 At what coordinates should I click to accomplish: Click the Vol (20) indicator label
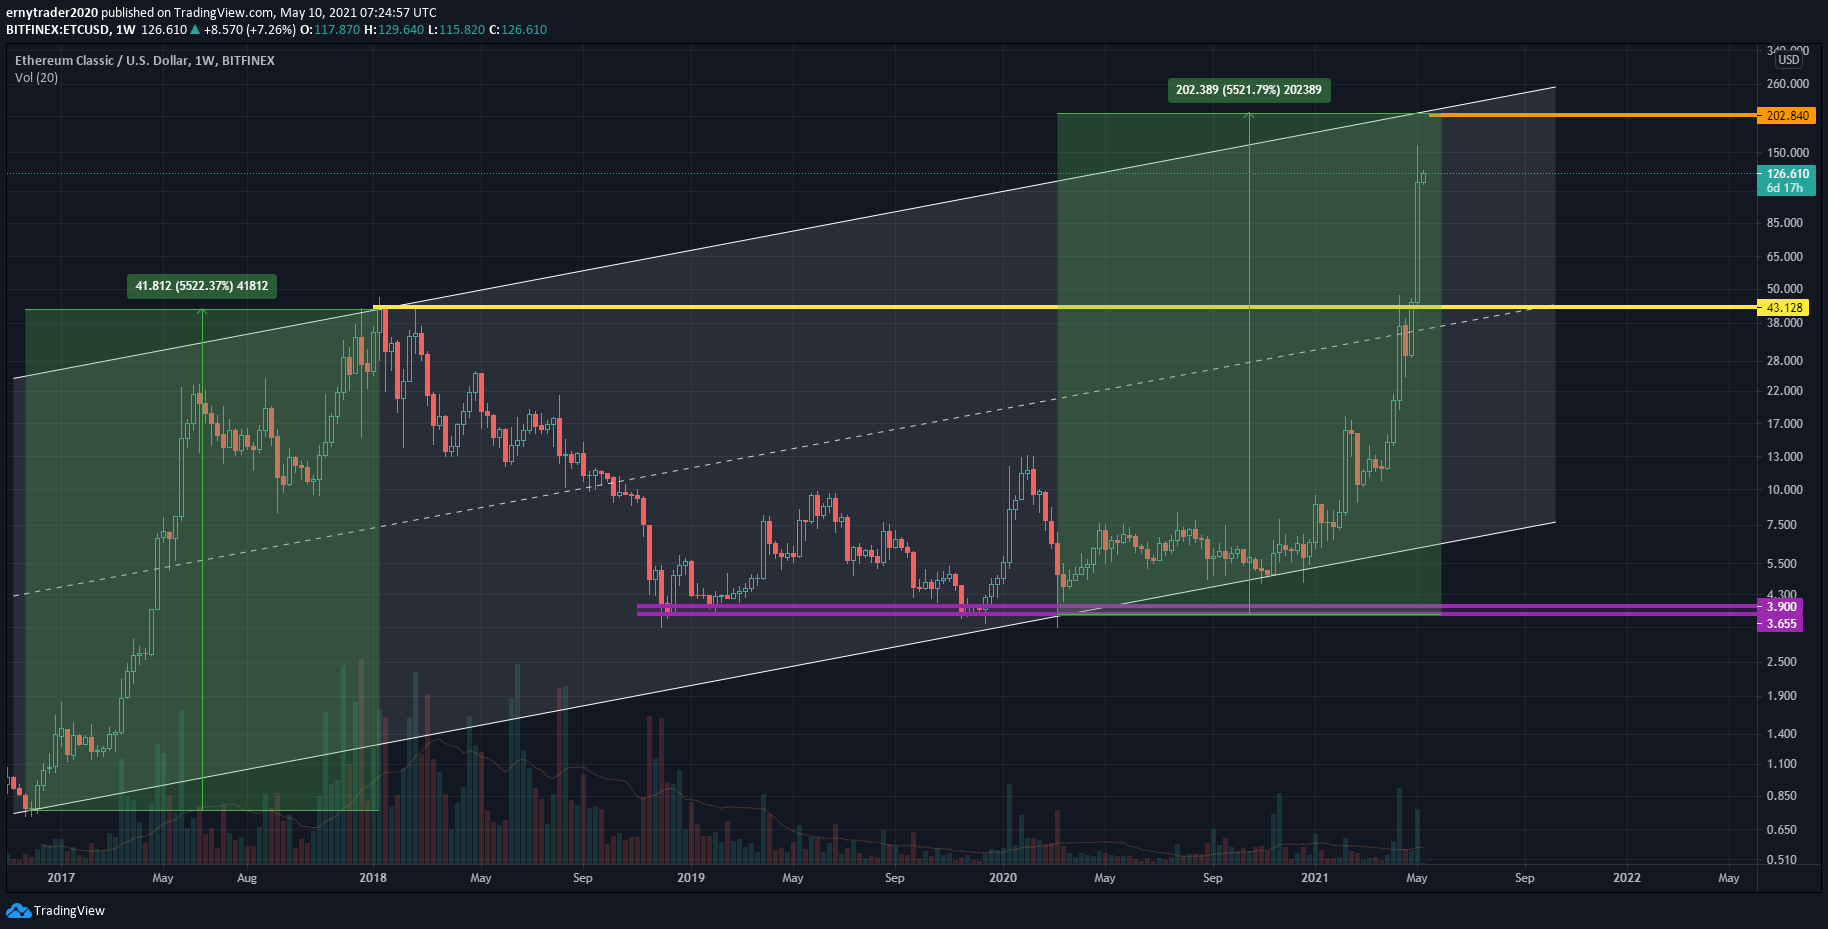click(x=37, y=78)
